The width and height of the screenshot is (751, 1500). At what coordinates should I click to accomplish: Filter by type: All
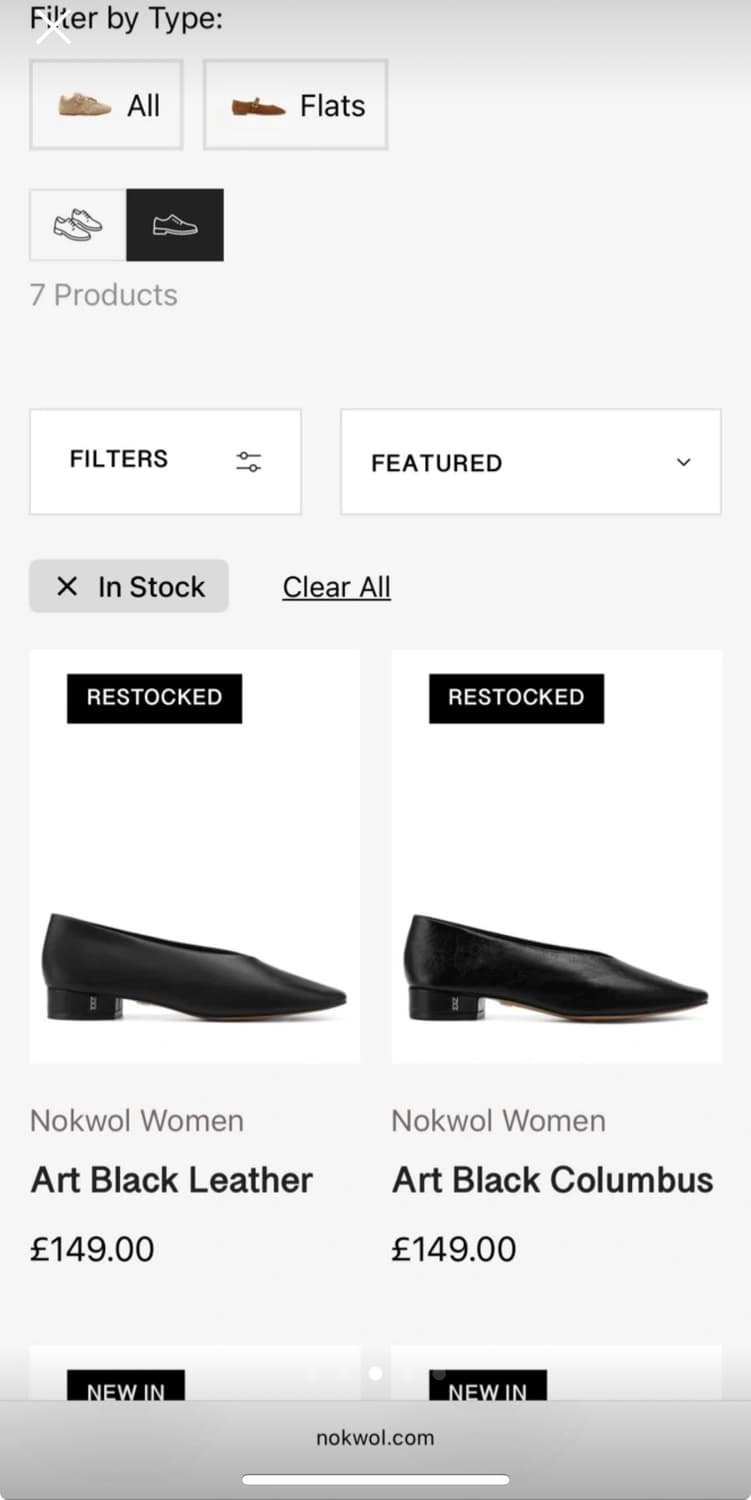pos(107,105)
